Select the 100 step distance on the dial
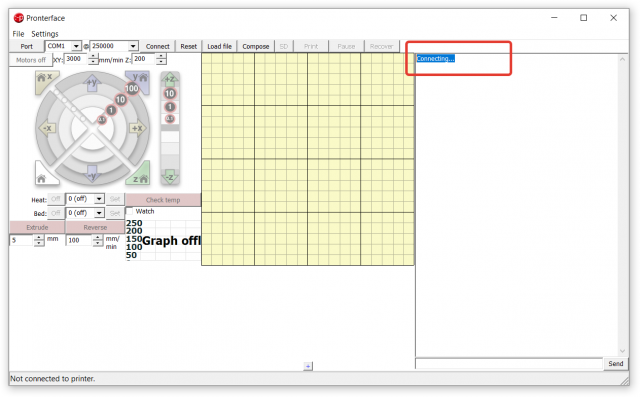This screenshot has width=640, height=397. pos(131,89)
